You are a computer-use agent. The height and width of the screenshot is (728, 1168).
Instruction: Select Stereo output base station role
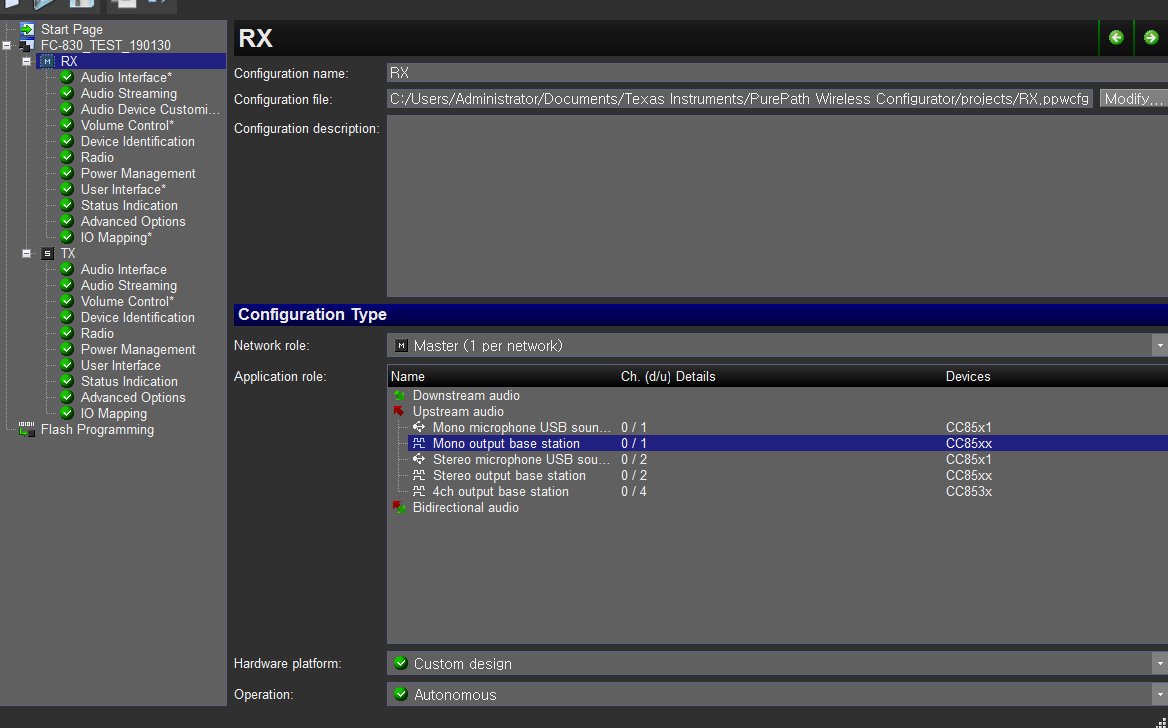point(509,475)
